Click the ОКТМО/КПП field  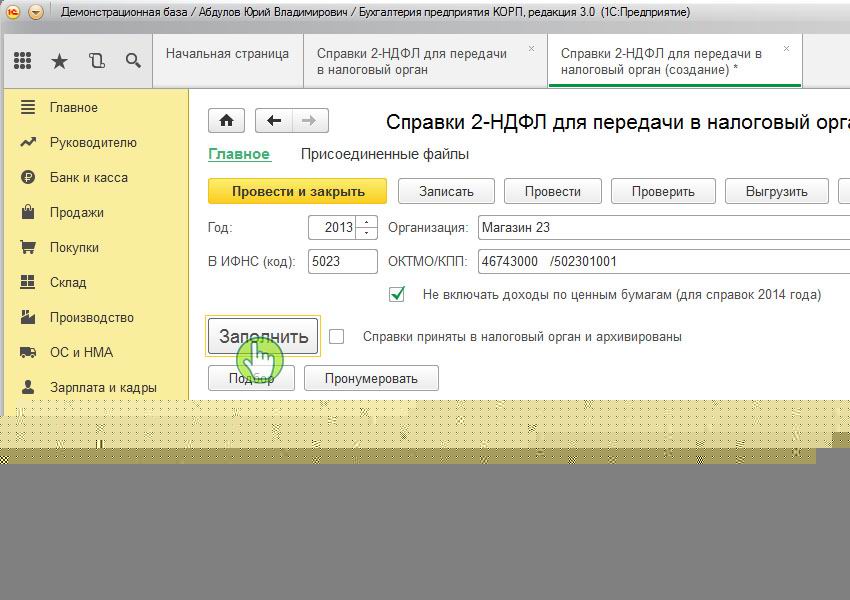tap(664, 262)
